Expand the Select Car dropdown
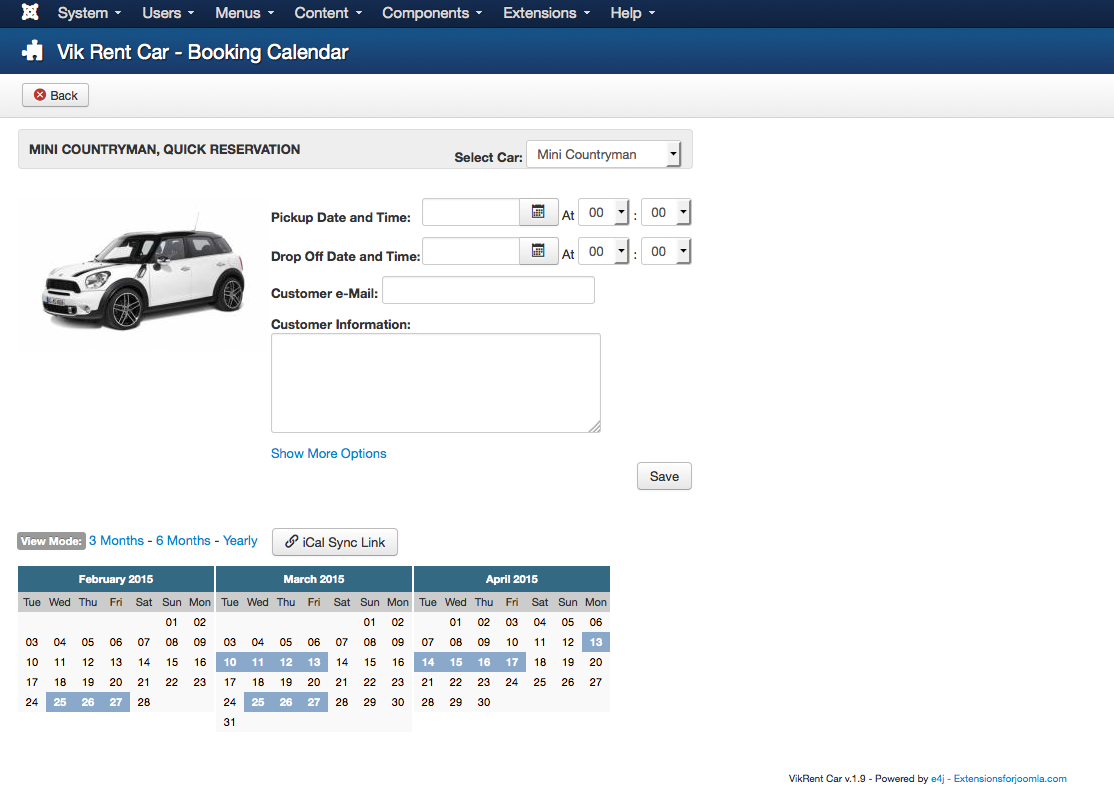 (x=603, y=154)
